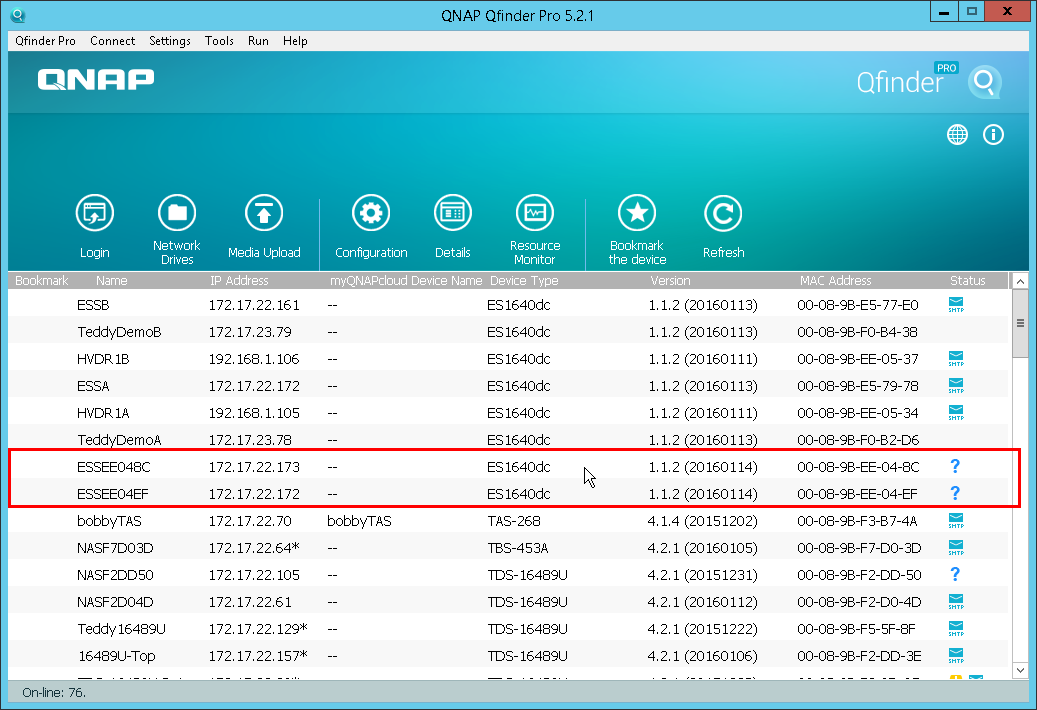Click the Login toolbar icon

coord(95,214)
